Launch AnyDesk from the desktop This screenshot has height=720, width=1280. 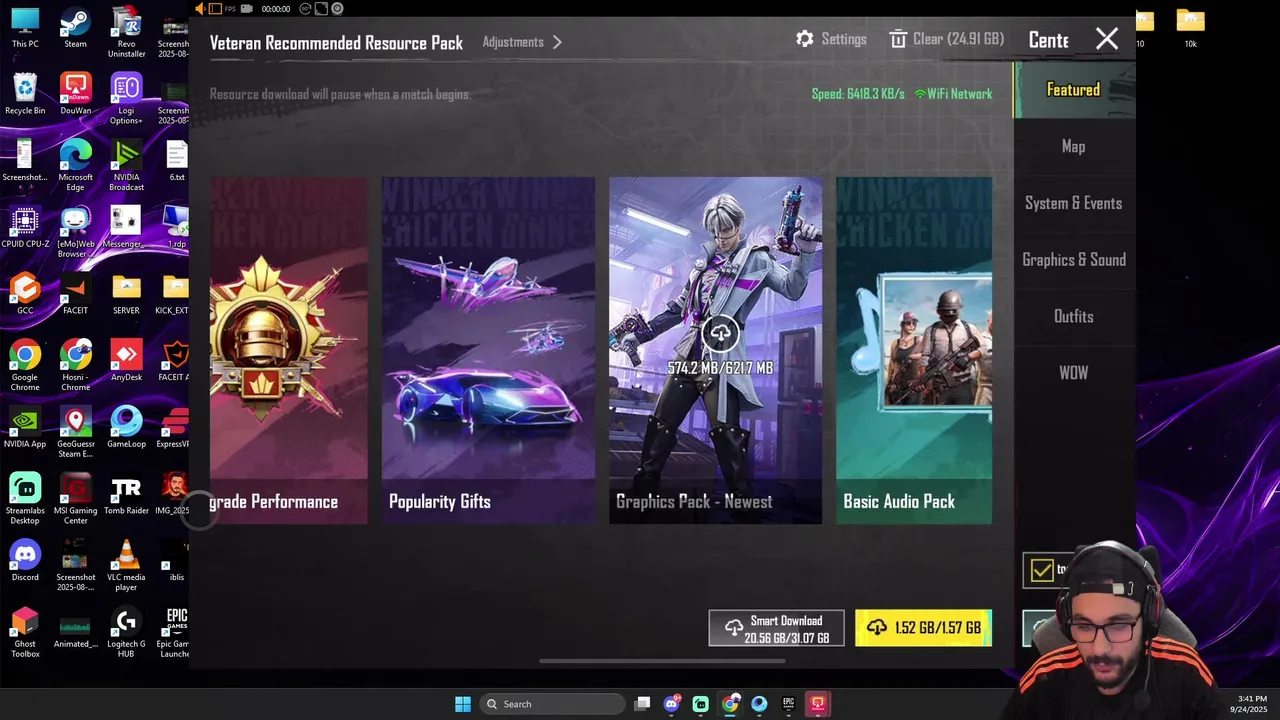126,361
